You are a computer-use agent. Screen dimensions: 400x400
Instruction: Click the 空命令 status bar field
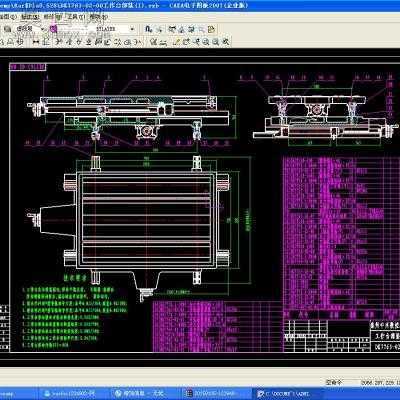coord(334,382)
